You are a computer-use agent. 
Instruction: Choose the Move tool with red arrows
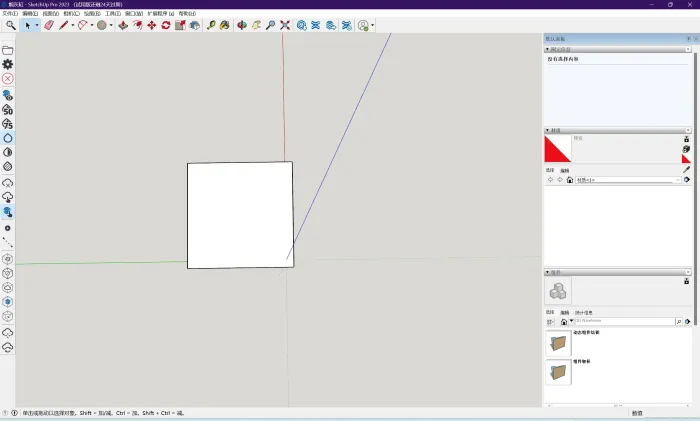(152, 25)
